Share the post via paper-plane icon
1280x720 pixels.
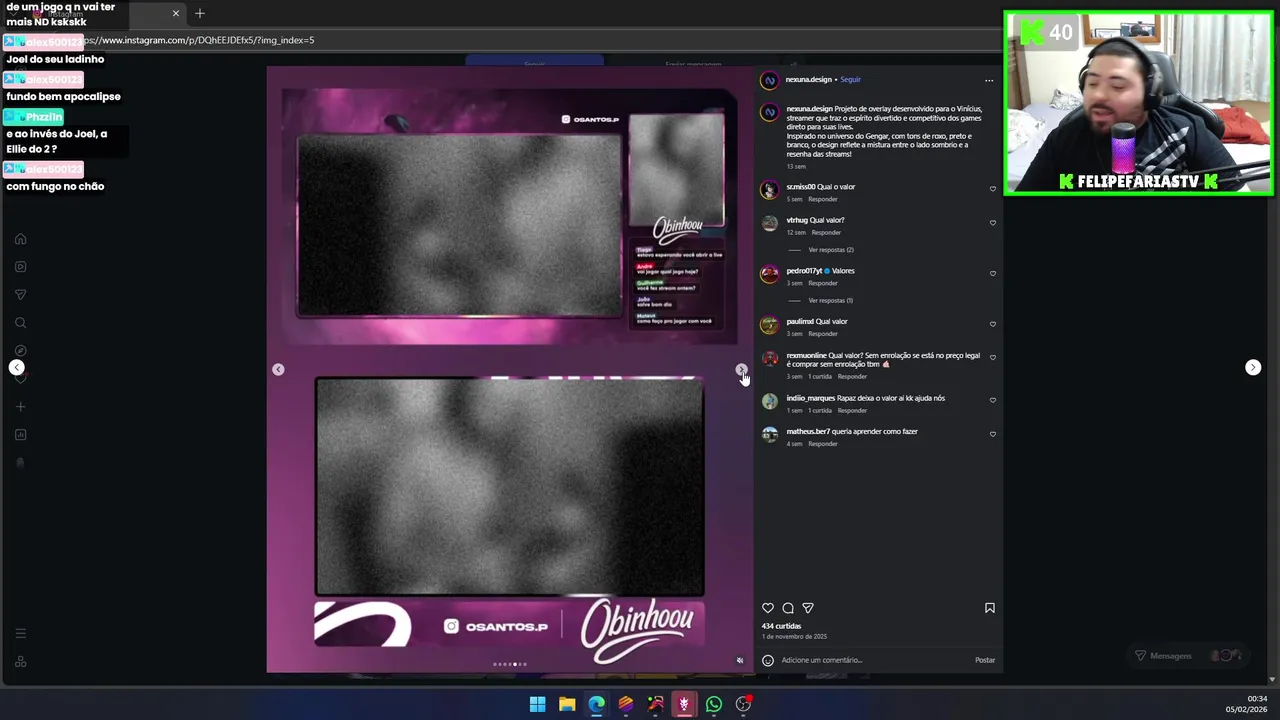[808, 608]
